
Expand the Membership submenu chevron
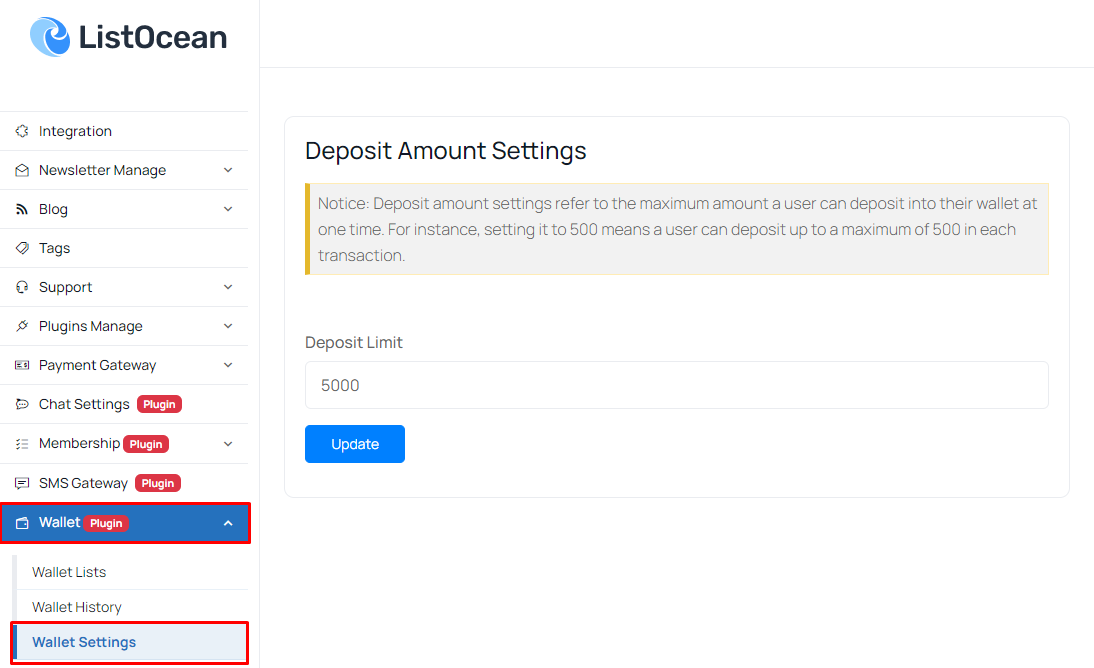point(228,443)
